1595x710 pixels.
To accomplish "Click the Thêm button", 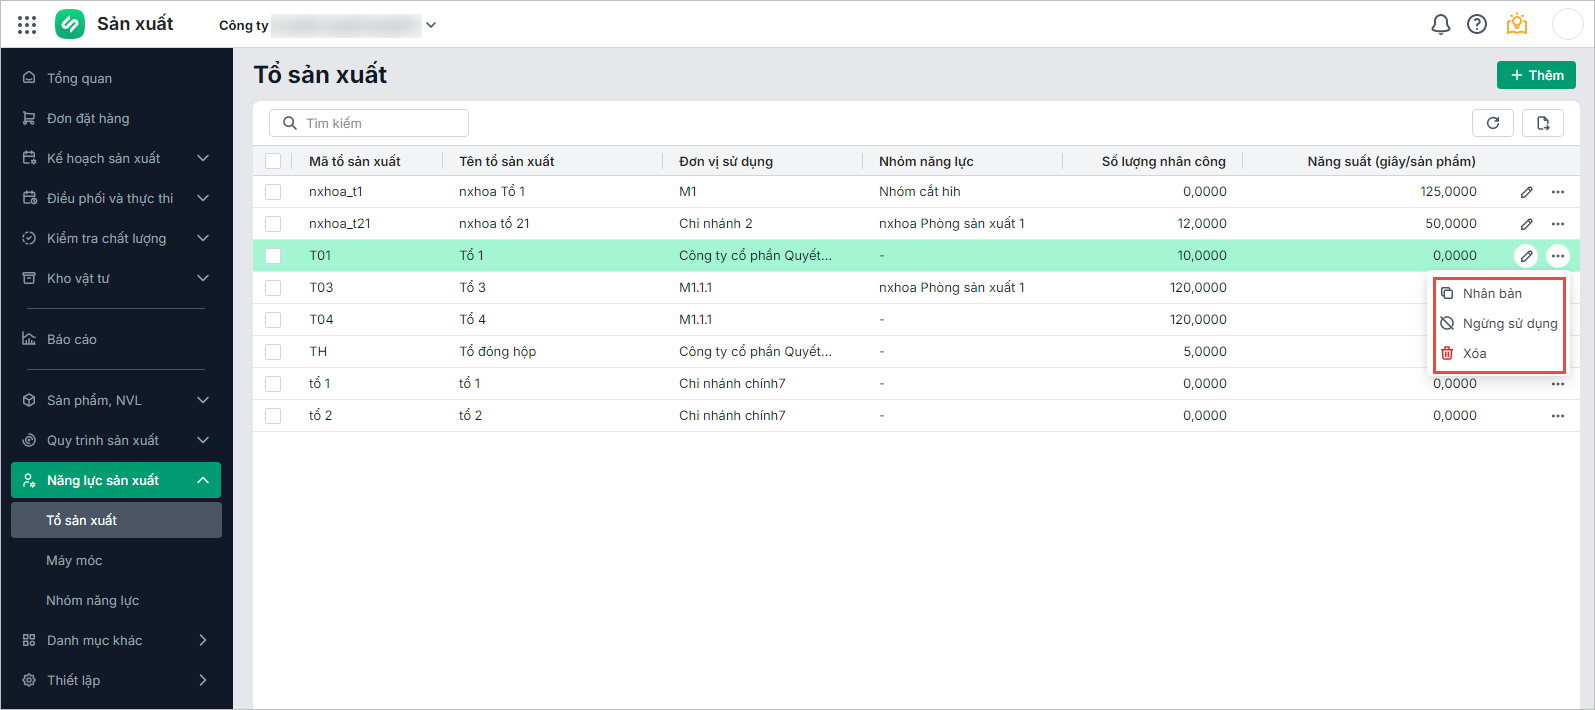I will pos(1536,75).
